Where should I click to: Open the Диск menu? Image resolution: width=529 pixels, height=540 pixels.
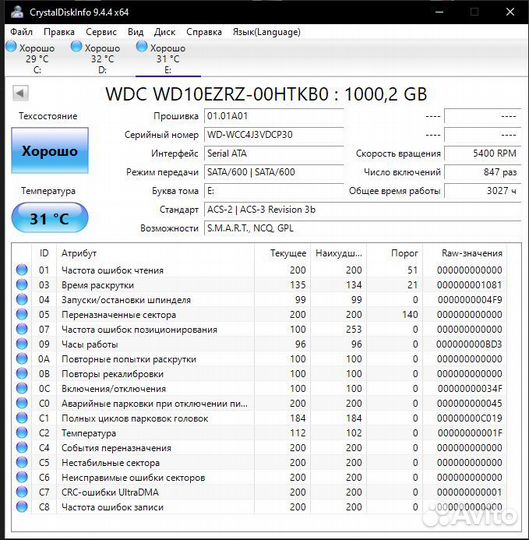pyautogui.click(x=165, y=32)
